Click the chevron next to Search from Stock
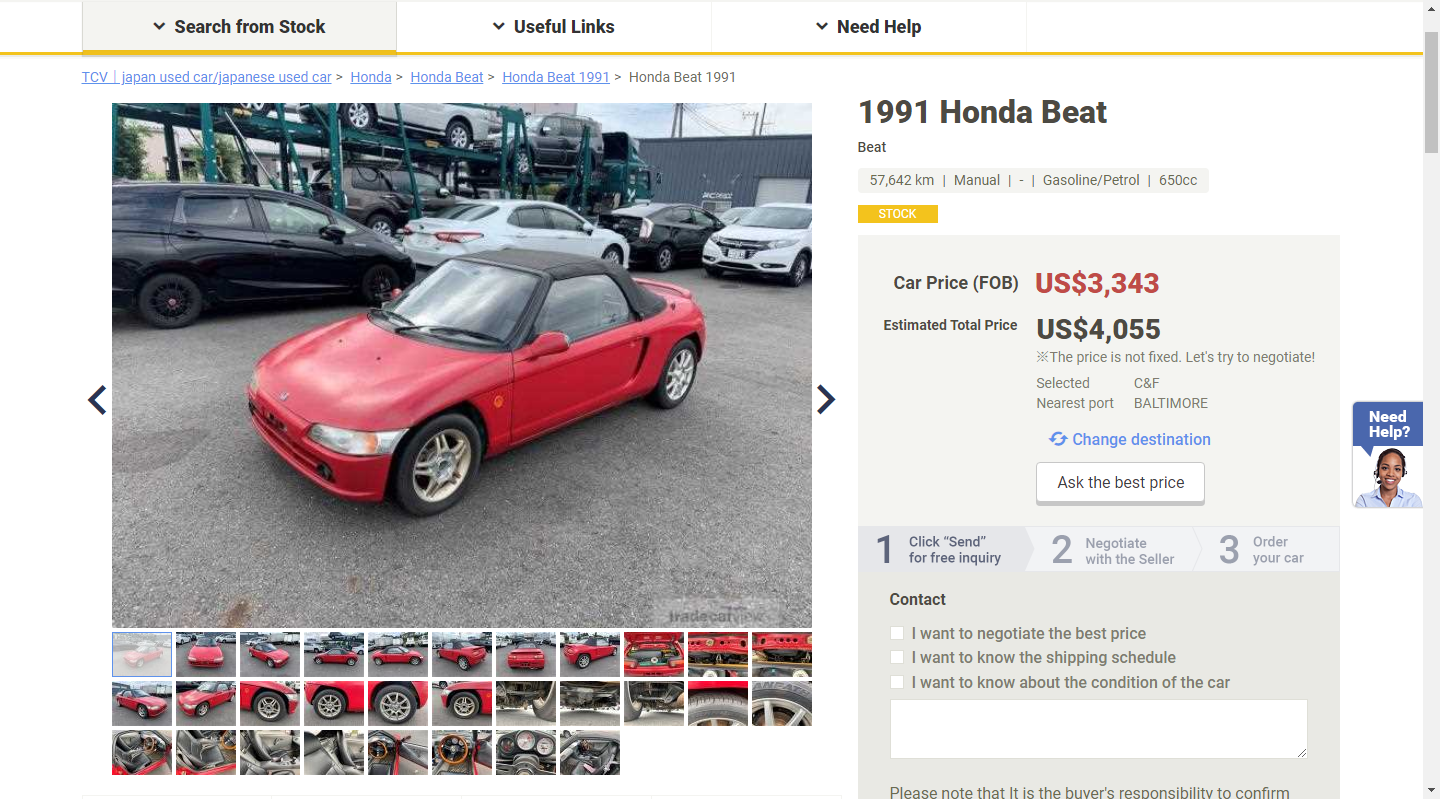The height and width of the screenshot is (799, 1440). point(159,27)
